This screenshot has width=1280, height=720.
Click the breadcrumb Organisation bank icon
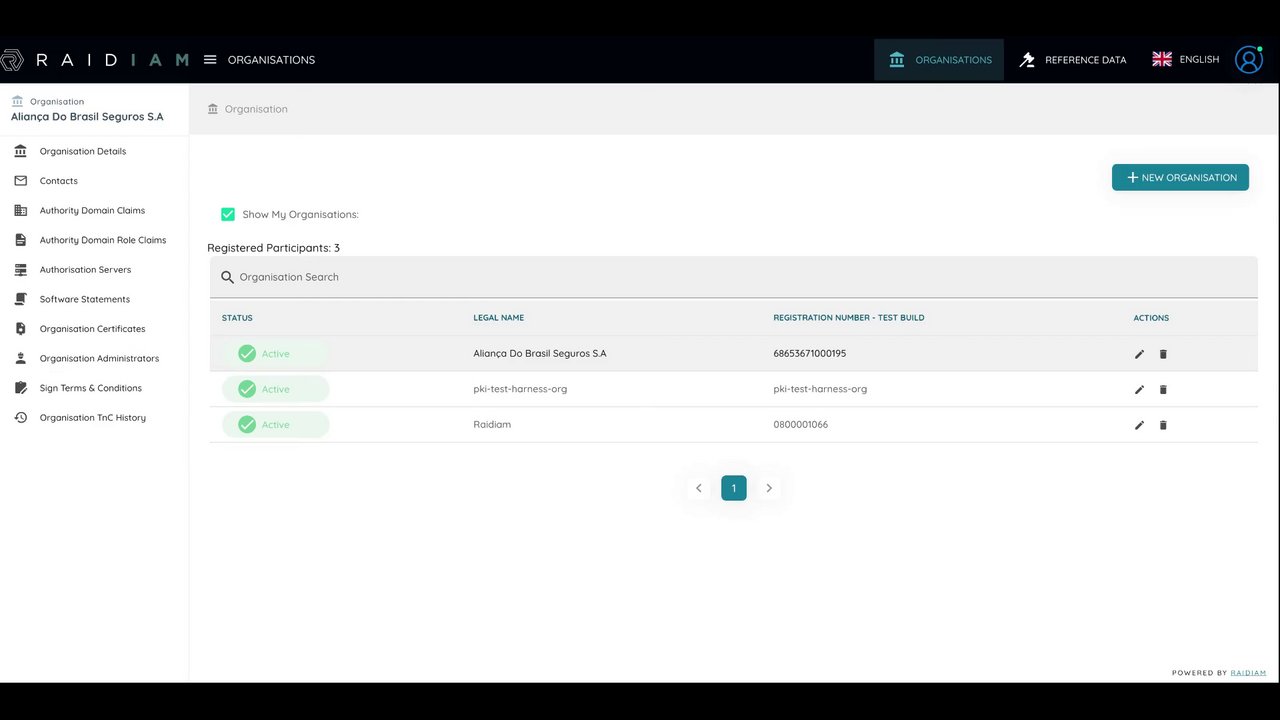[x=213, y=109]
